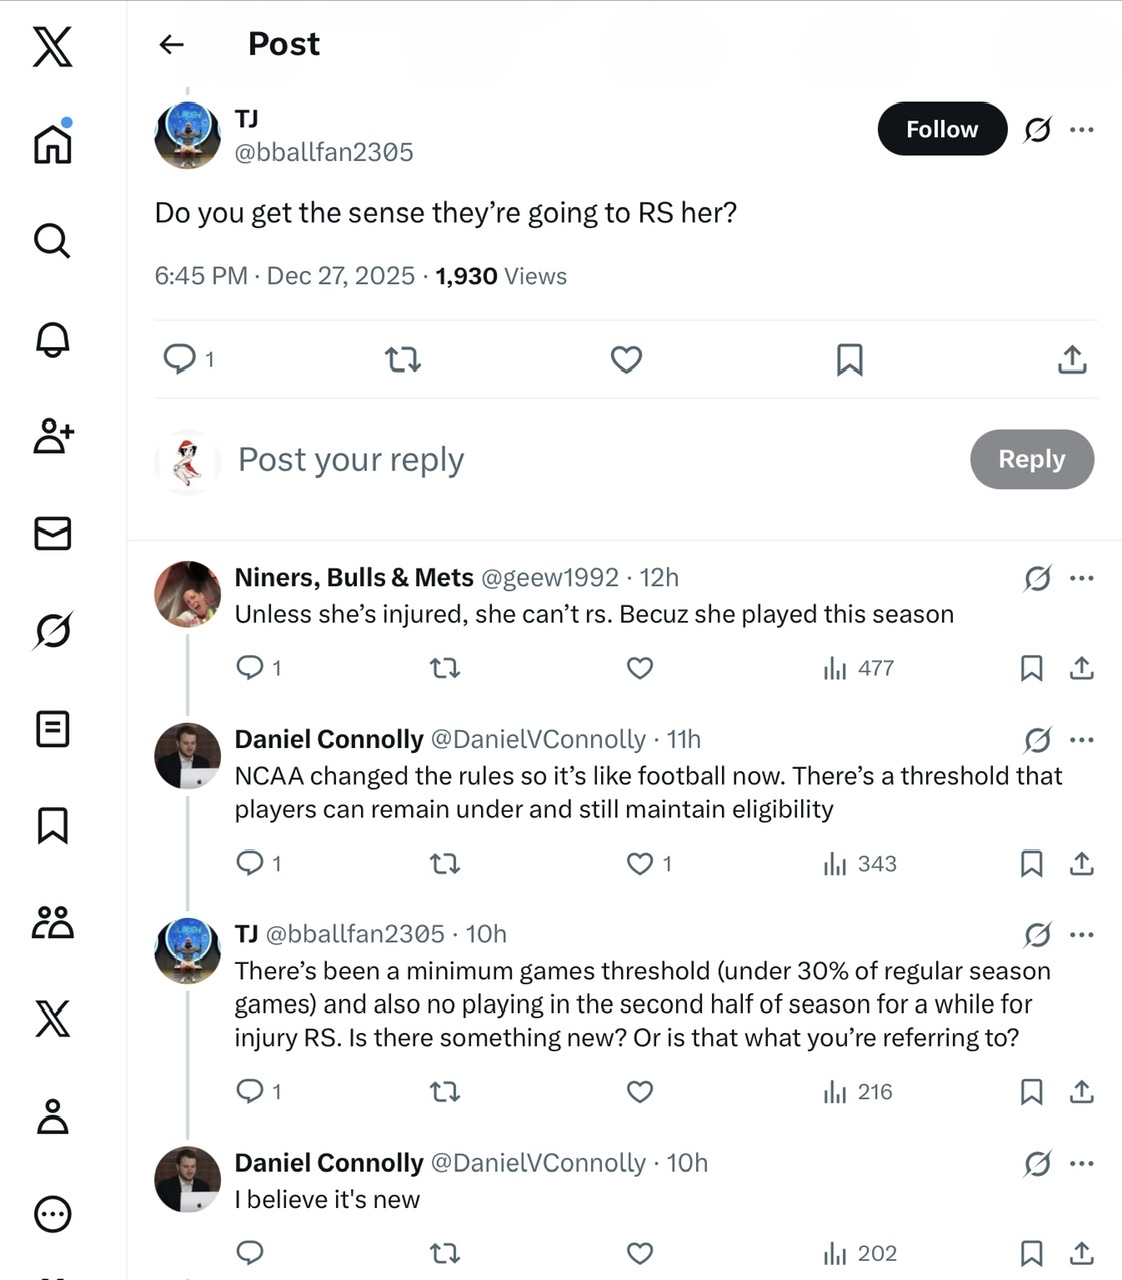
Task: Open Follow requests in the sidebar
Action: click(x=53, y=436)
